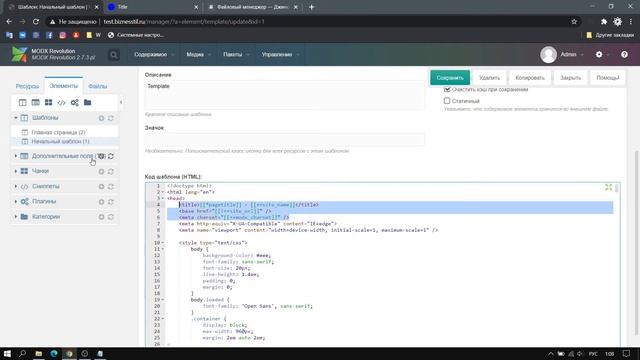The image size is (640, 360).
Task: Open the Пакеты menu
Action: pyautogui.click(x=236, y=54)
